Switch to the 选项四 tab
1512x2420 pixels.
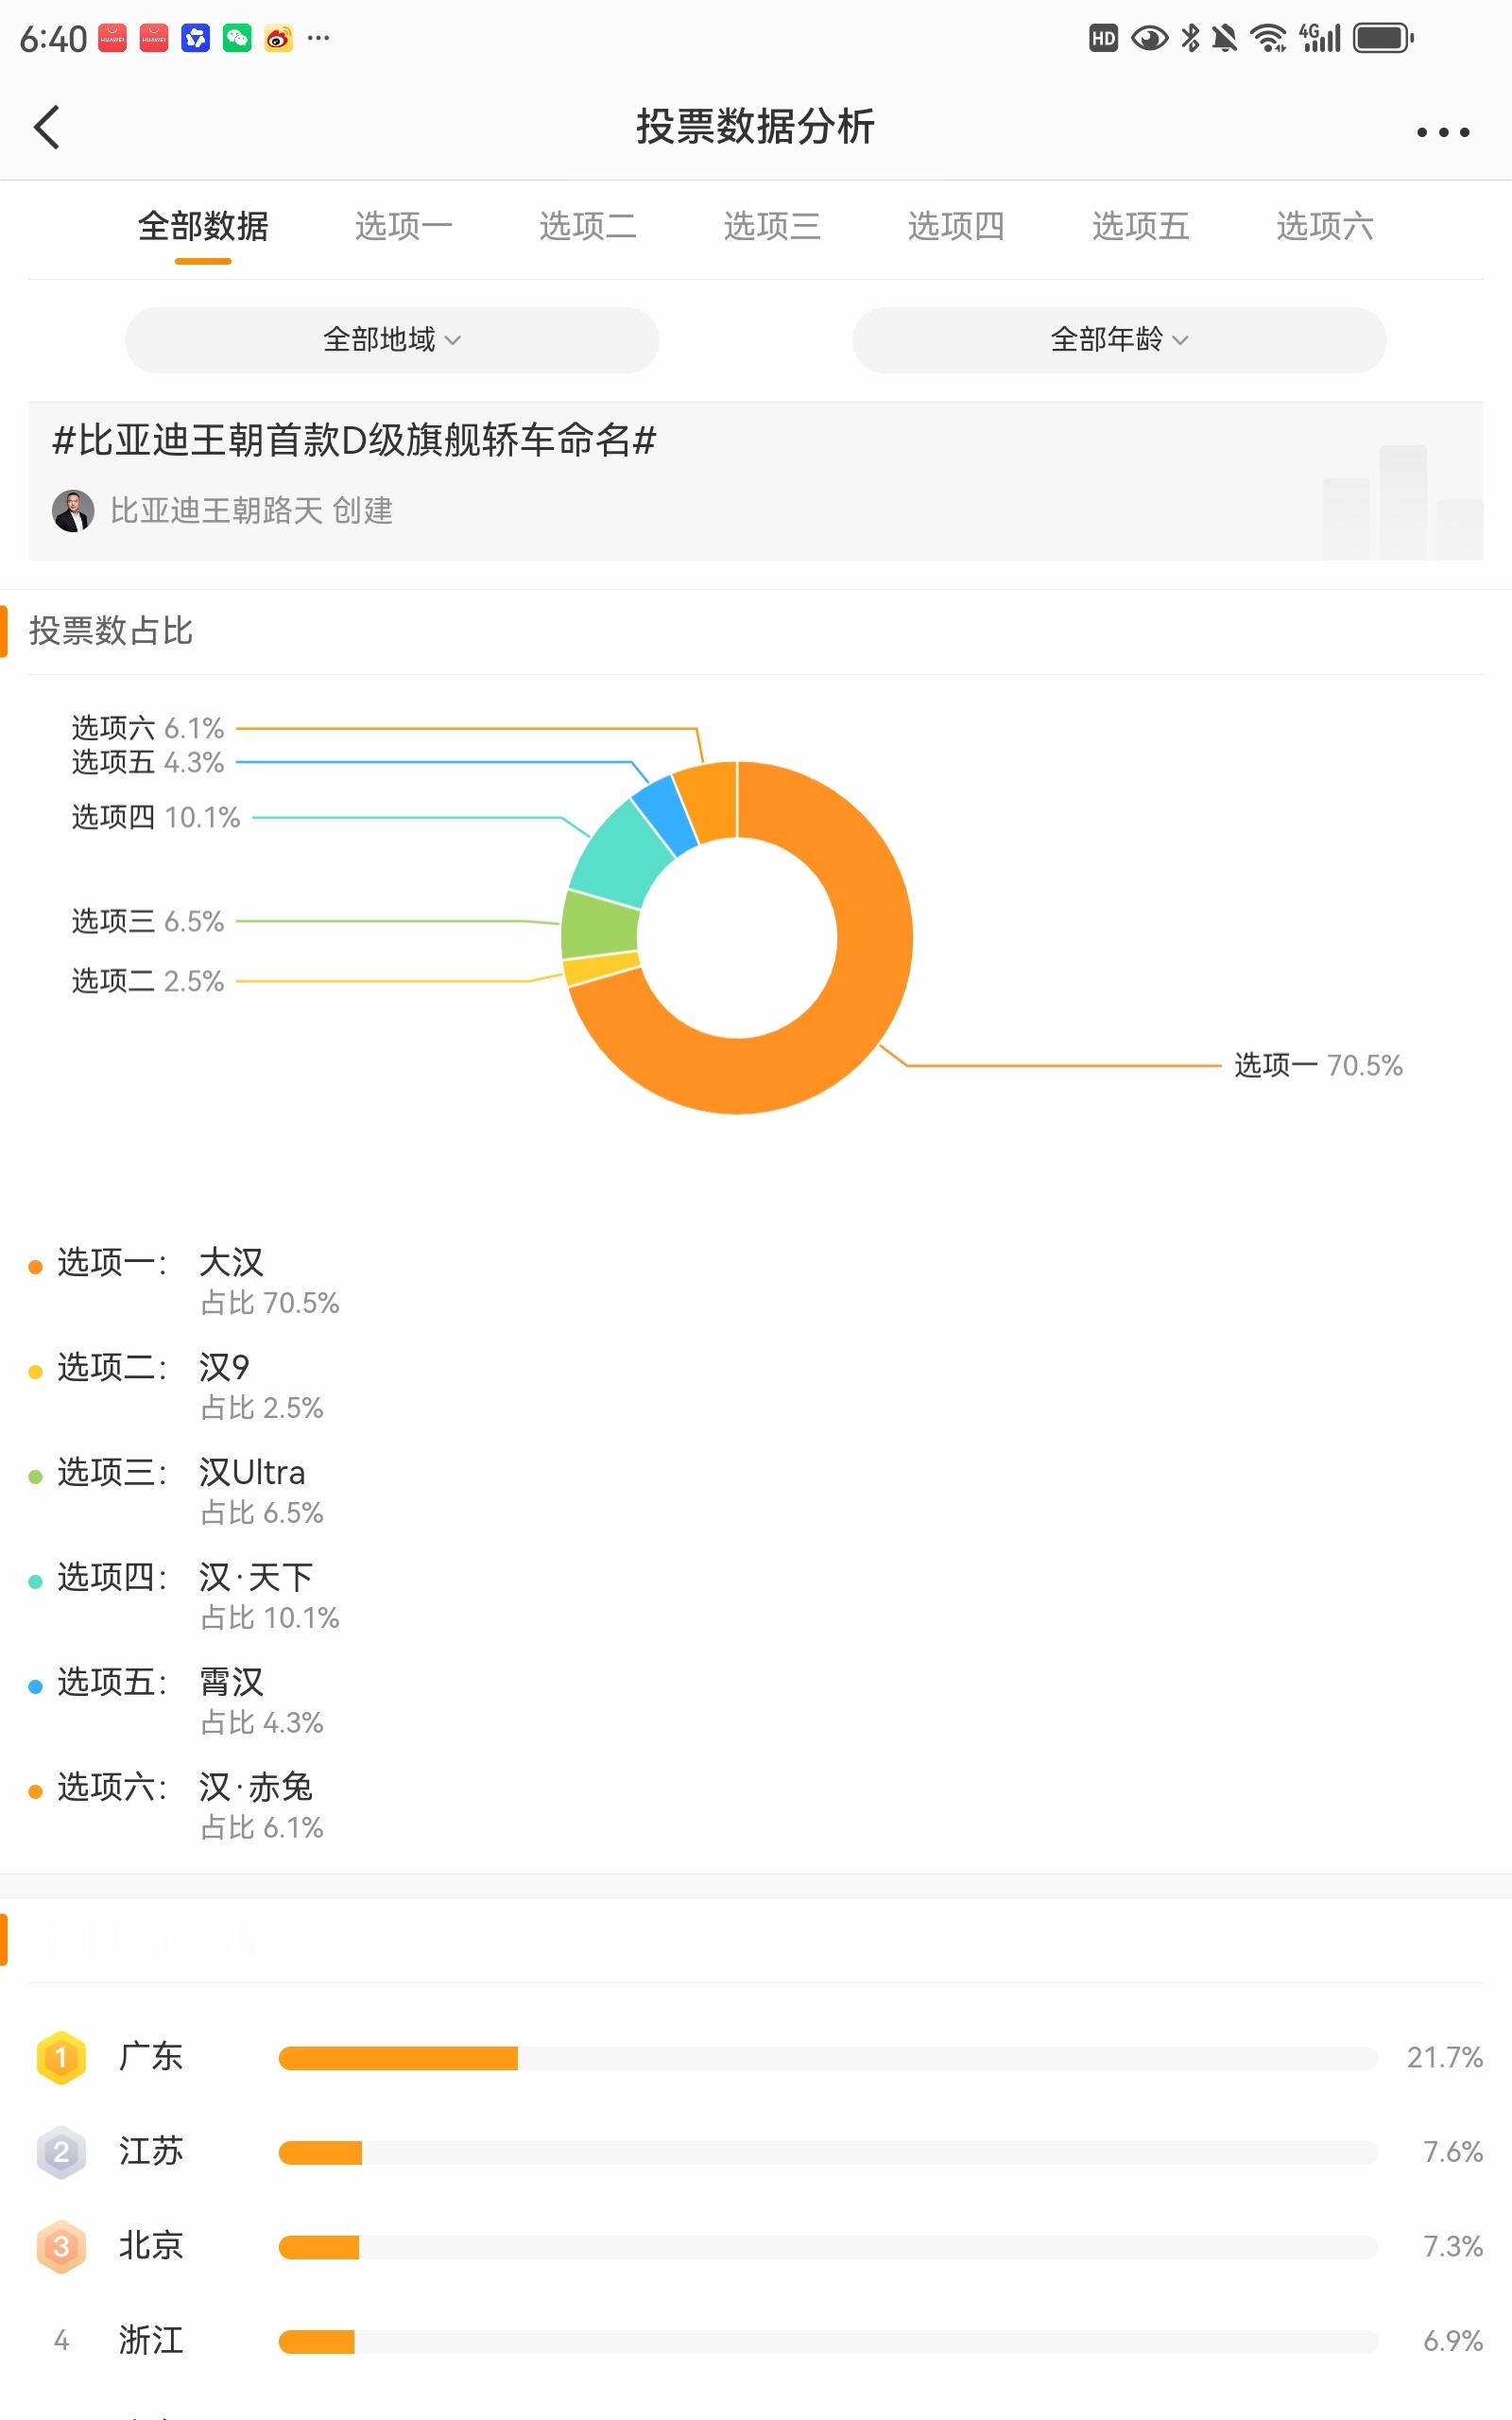(x=956, y=226)
